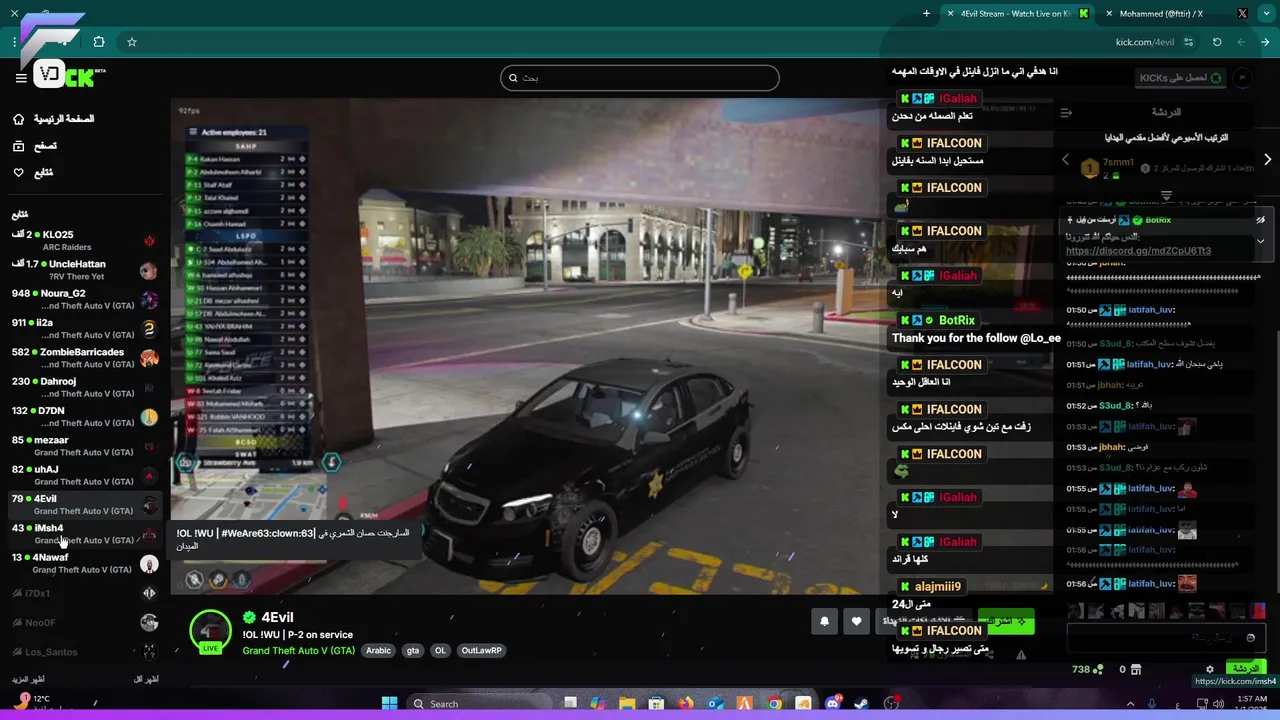Open the browse sidebar item

[x=35, y=146]
